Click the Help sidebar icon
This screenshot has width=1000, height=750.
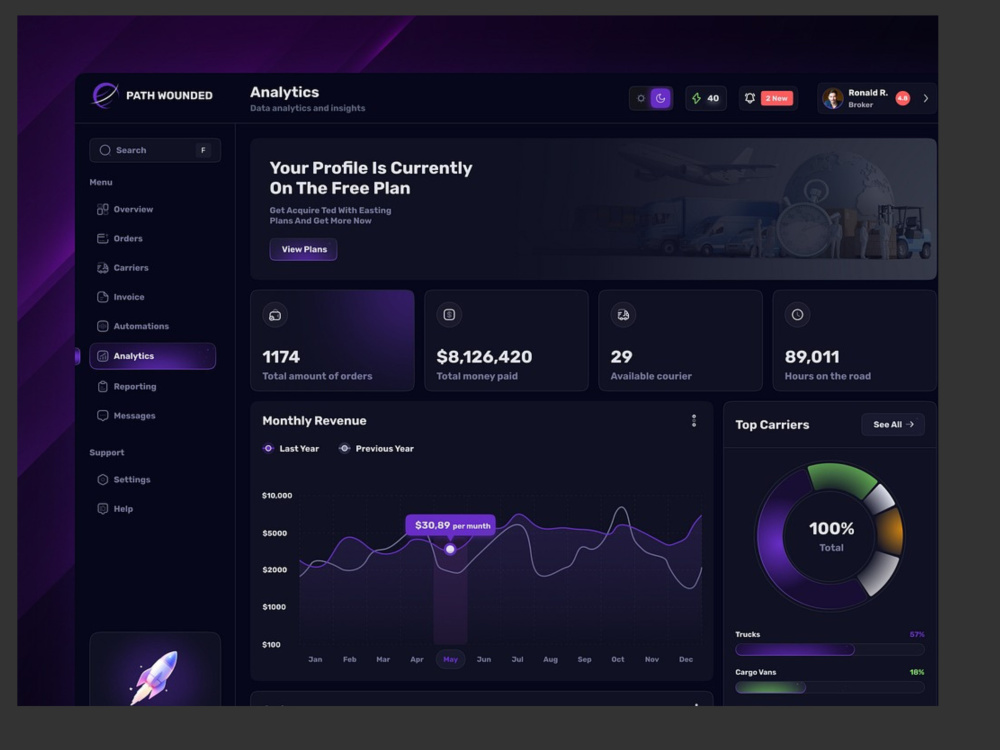tap(103, 509)
